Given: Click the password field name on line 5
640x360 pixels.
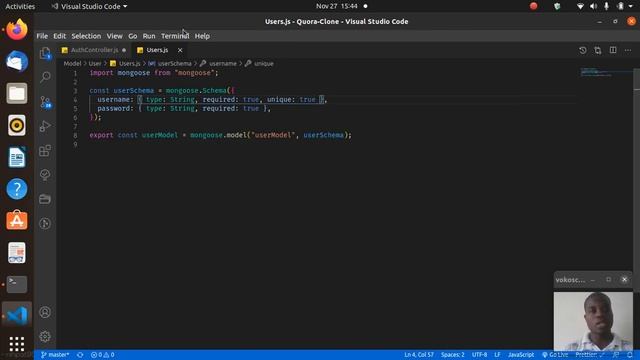Looking at the screenshot, I should (113, 109).
